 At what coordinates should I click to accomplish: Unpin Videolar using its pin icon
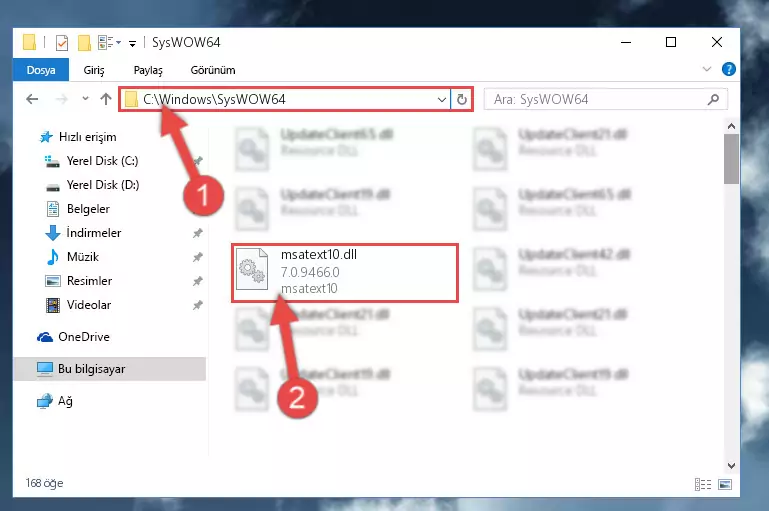tap(198, 305)
